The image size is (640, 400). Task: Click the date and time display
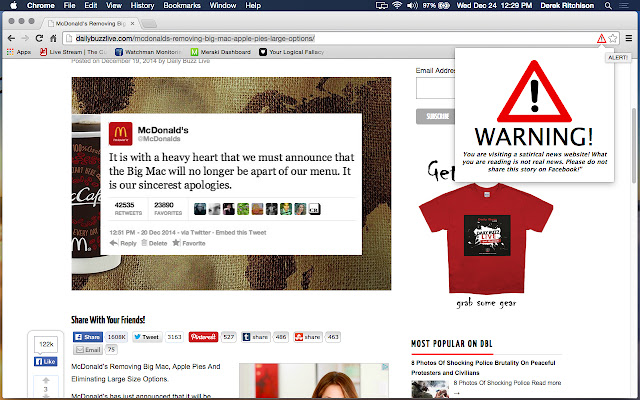tap(494, 5)
